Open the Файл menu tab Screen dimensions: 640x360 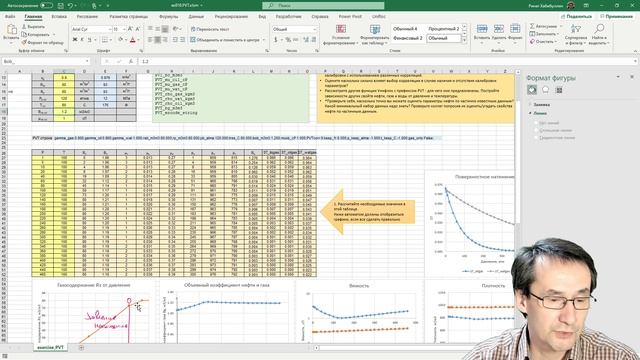pos(10,16)
